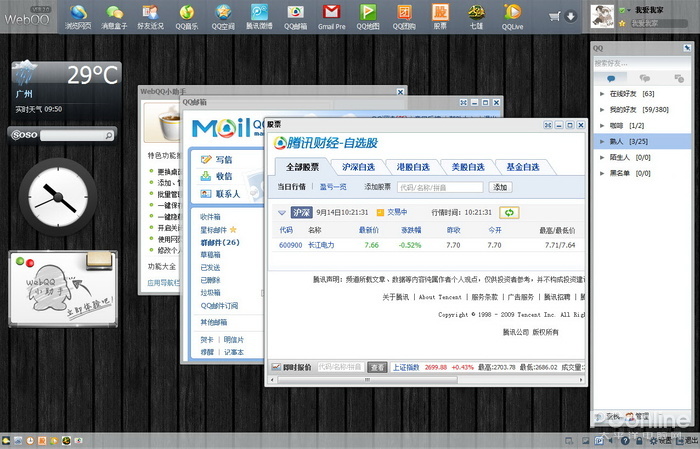Click the analog clock widget
700x449 pixels.
[x=58, y=197]
